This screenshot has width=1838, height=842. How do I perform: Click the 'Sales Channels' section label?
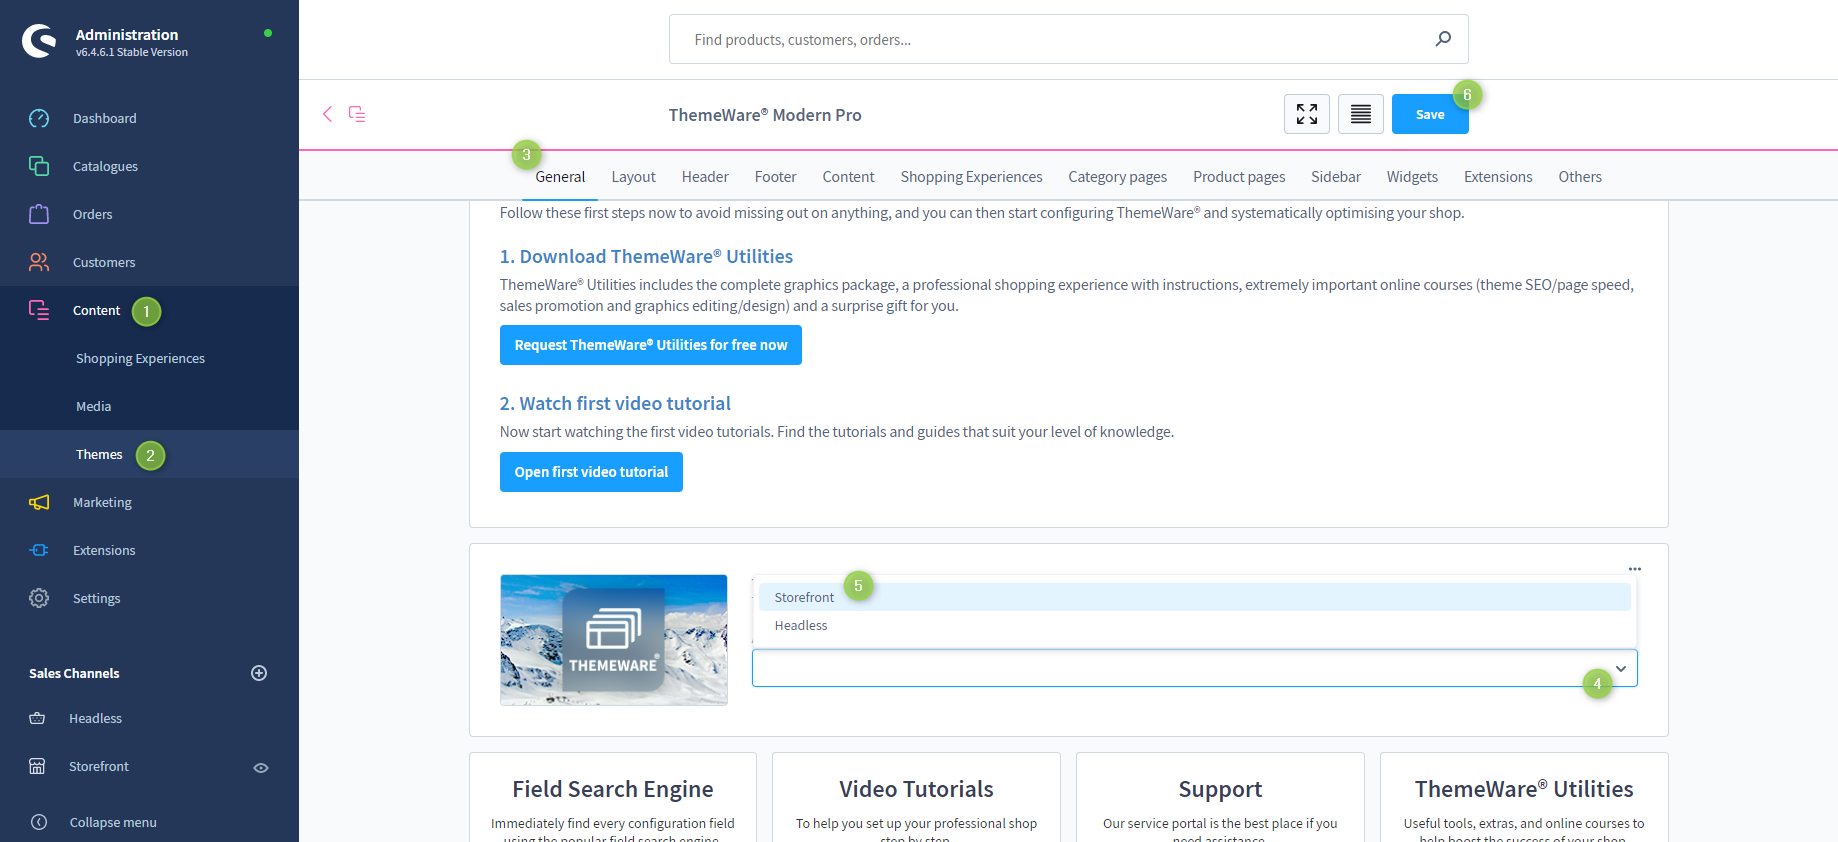pos(74,673)
